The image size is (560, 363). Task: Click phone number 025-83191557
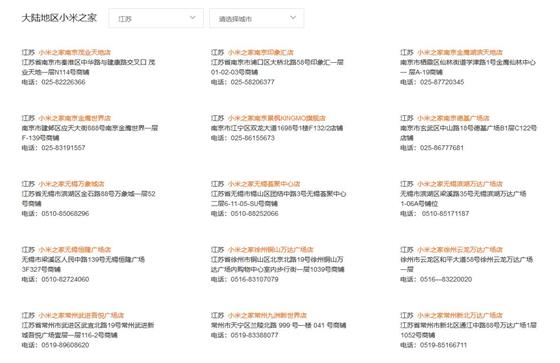[x=63, y=148]
